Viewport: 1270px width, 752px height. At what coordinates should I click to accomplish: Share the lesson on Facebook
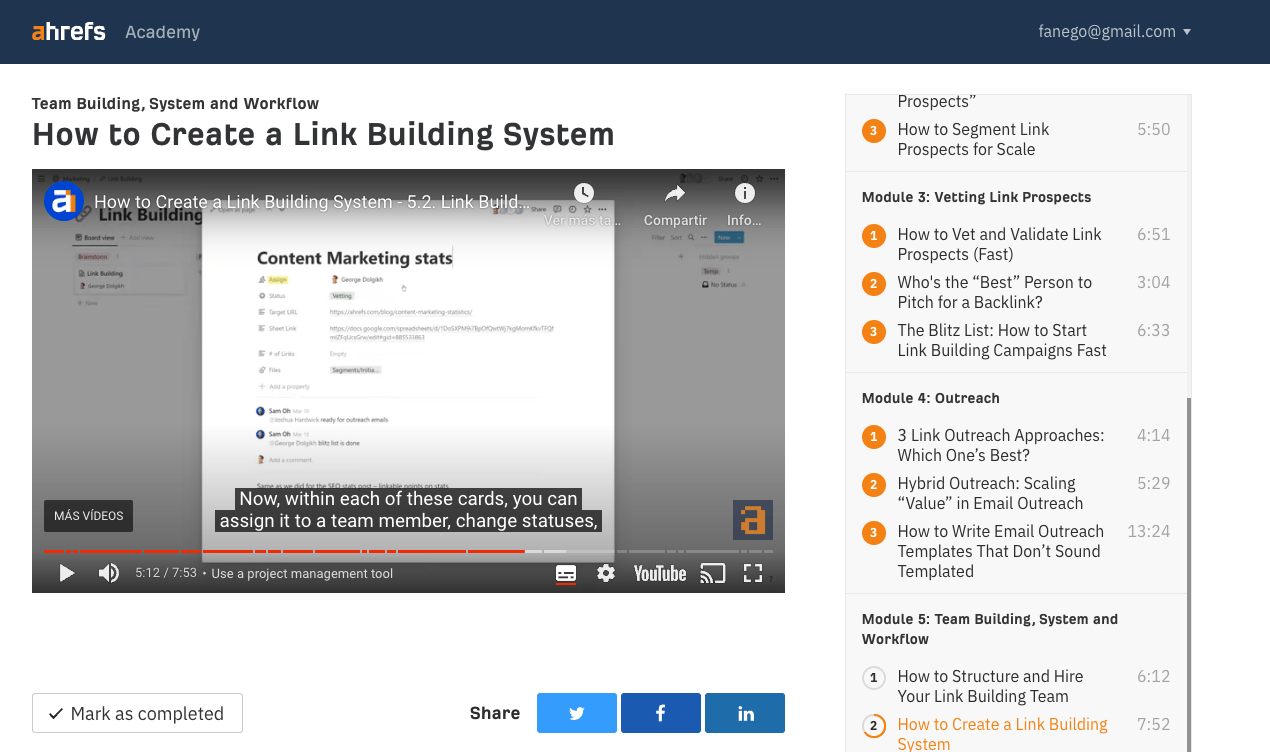coord(660,712)
